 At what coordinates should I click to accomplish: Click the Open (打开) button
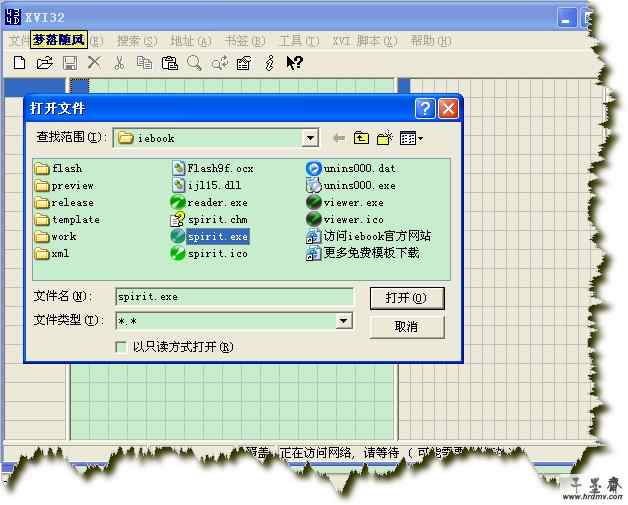coord(407,298)
